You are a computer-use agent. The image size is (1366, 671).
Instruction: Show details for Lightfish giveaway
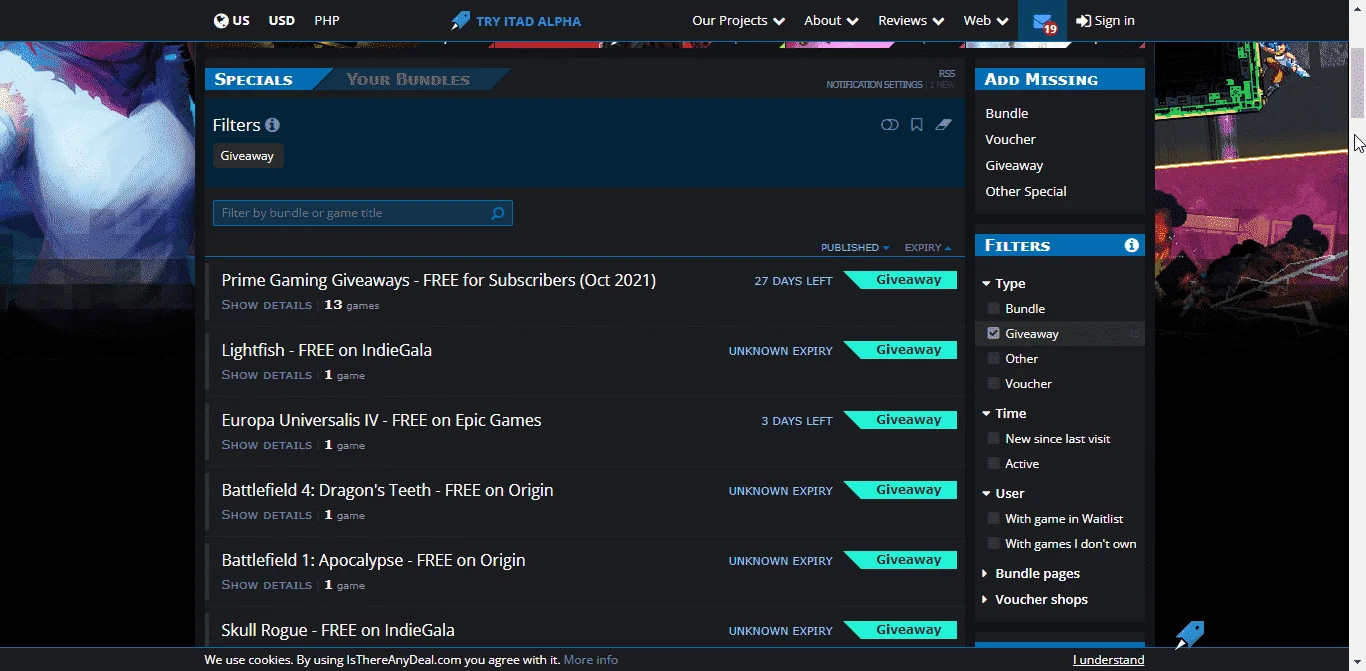point(267,375)
